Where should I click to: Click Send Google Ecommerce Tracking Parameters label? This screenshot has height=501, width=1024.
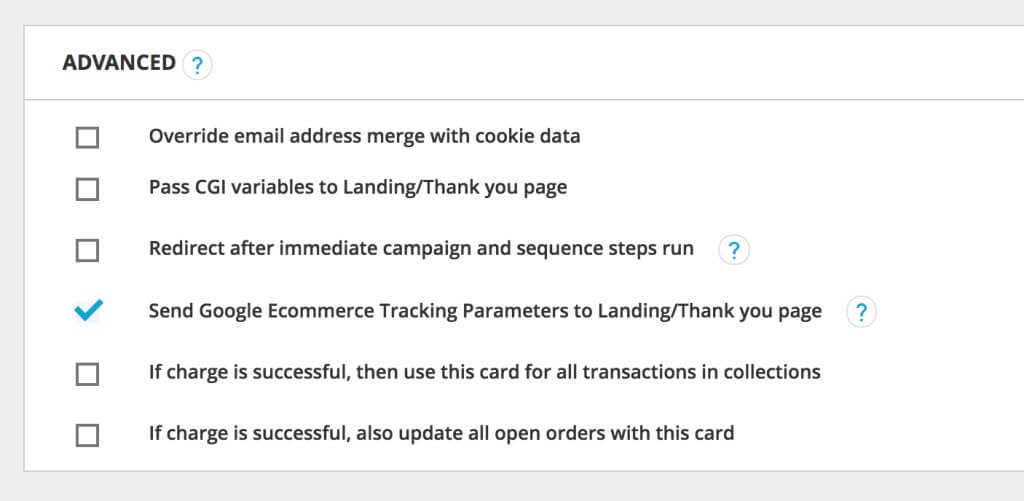pyautogui.click(x=485, y=312)
